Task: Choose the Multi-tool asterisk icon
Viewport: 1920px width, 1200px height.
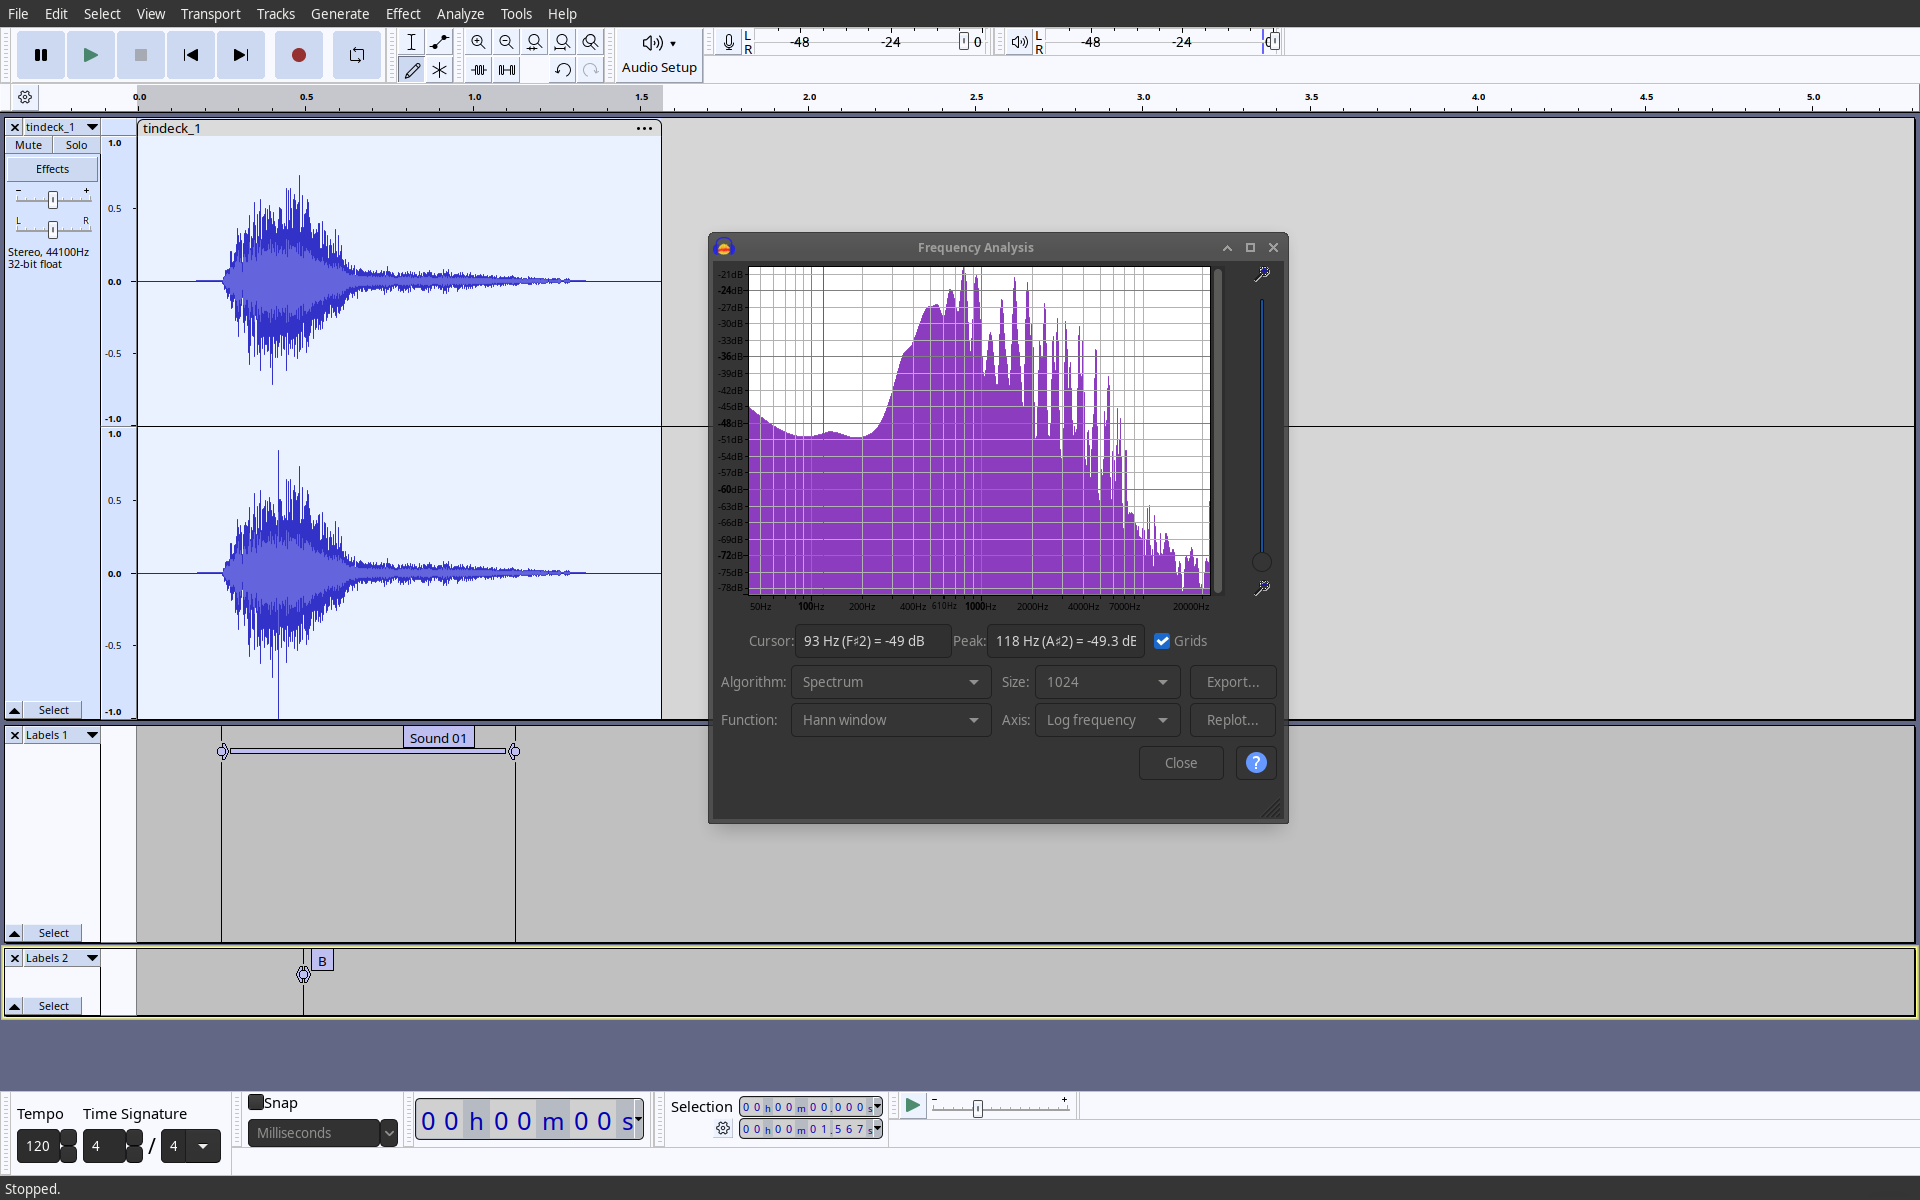Action: tap(439, 70)
